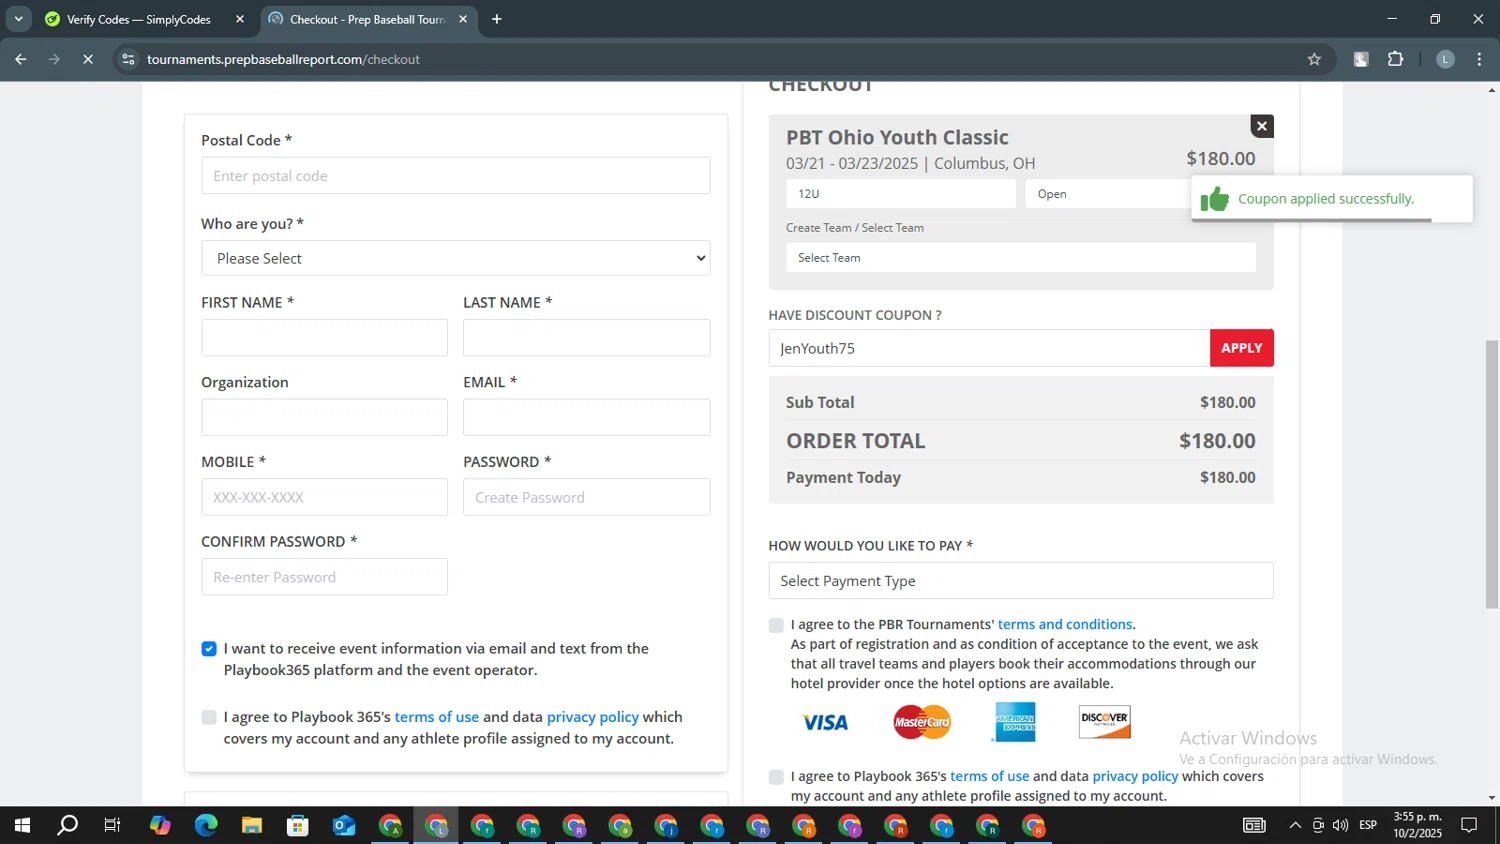Screen dimensions: 1500x844
Task: Check Playbook 365 terms box under the account form
Action: (x=209, y=717)
